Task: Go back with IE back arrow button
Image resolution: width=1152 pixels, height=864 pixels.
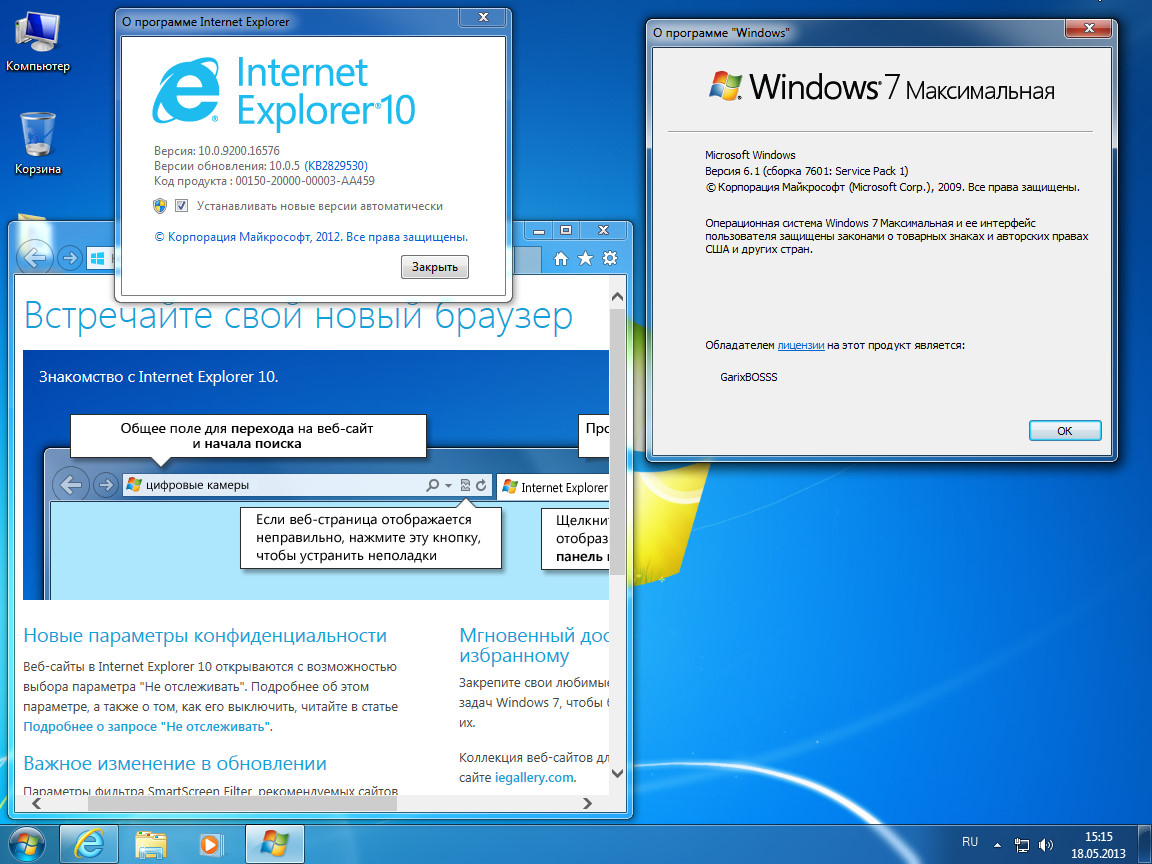Action: (x=34, y=258)
